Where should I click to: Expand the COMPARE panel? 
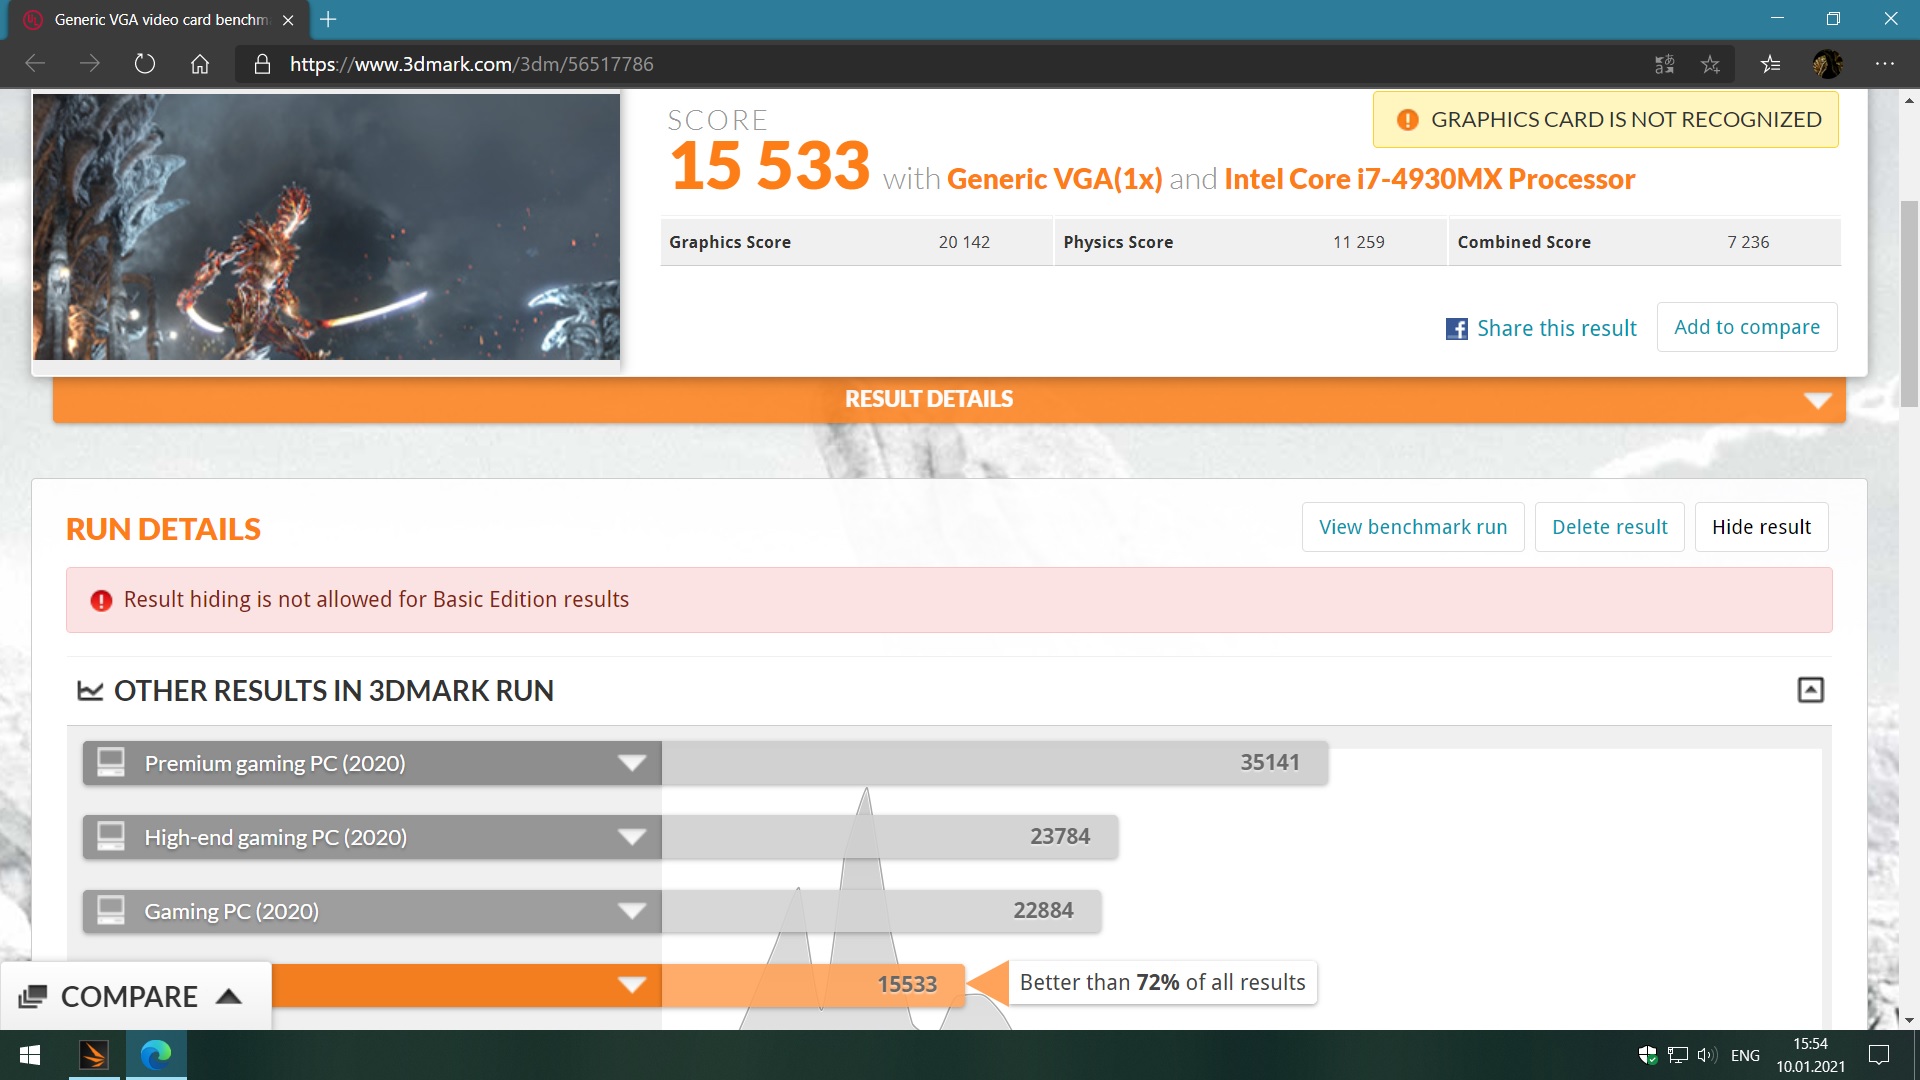[136, 996]
